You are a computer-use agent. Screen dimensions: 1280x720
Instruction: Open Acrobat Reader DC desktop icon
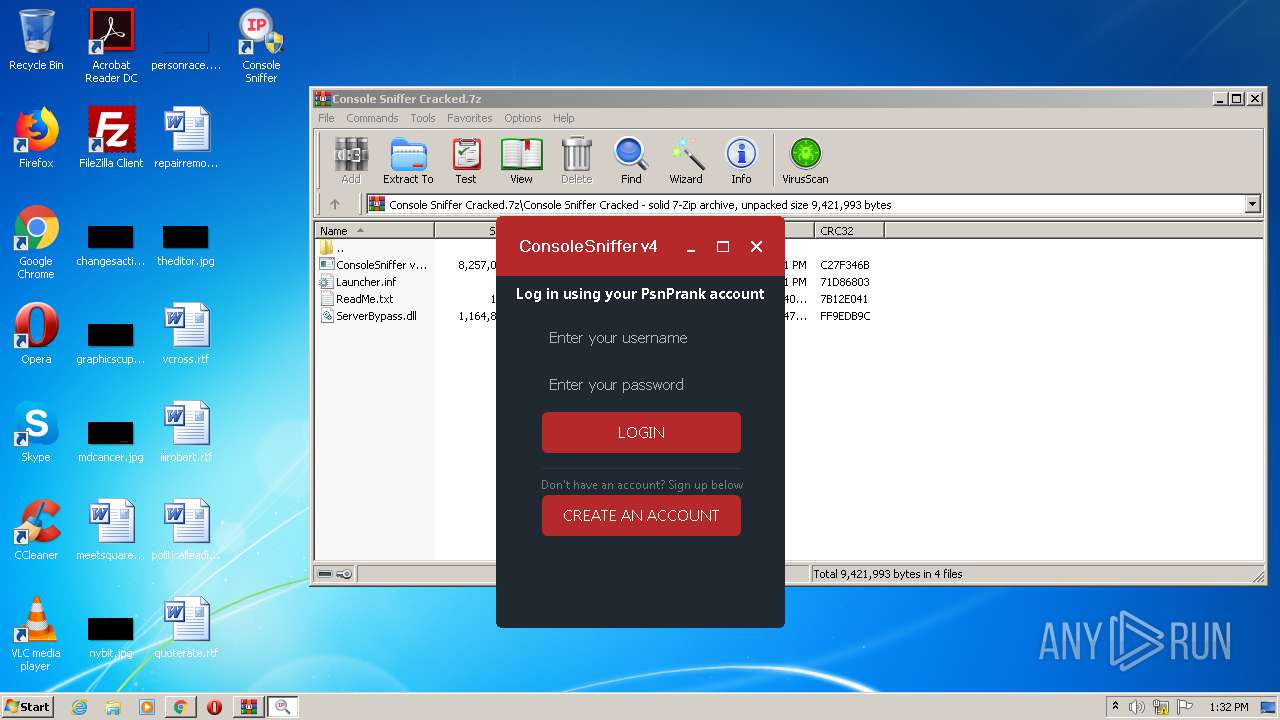[x=111, y=46]
